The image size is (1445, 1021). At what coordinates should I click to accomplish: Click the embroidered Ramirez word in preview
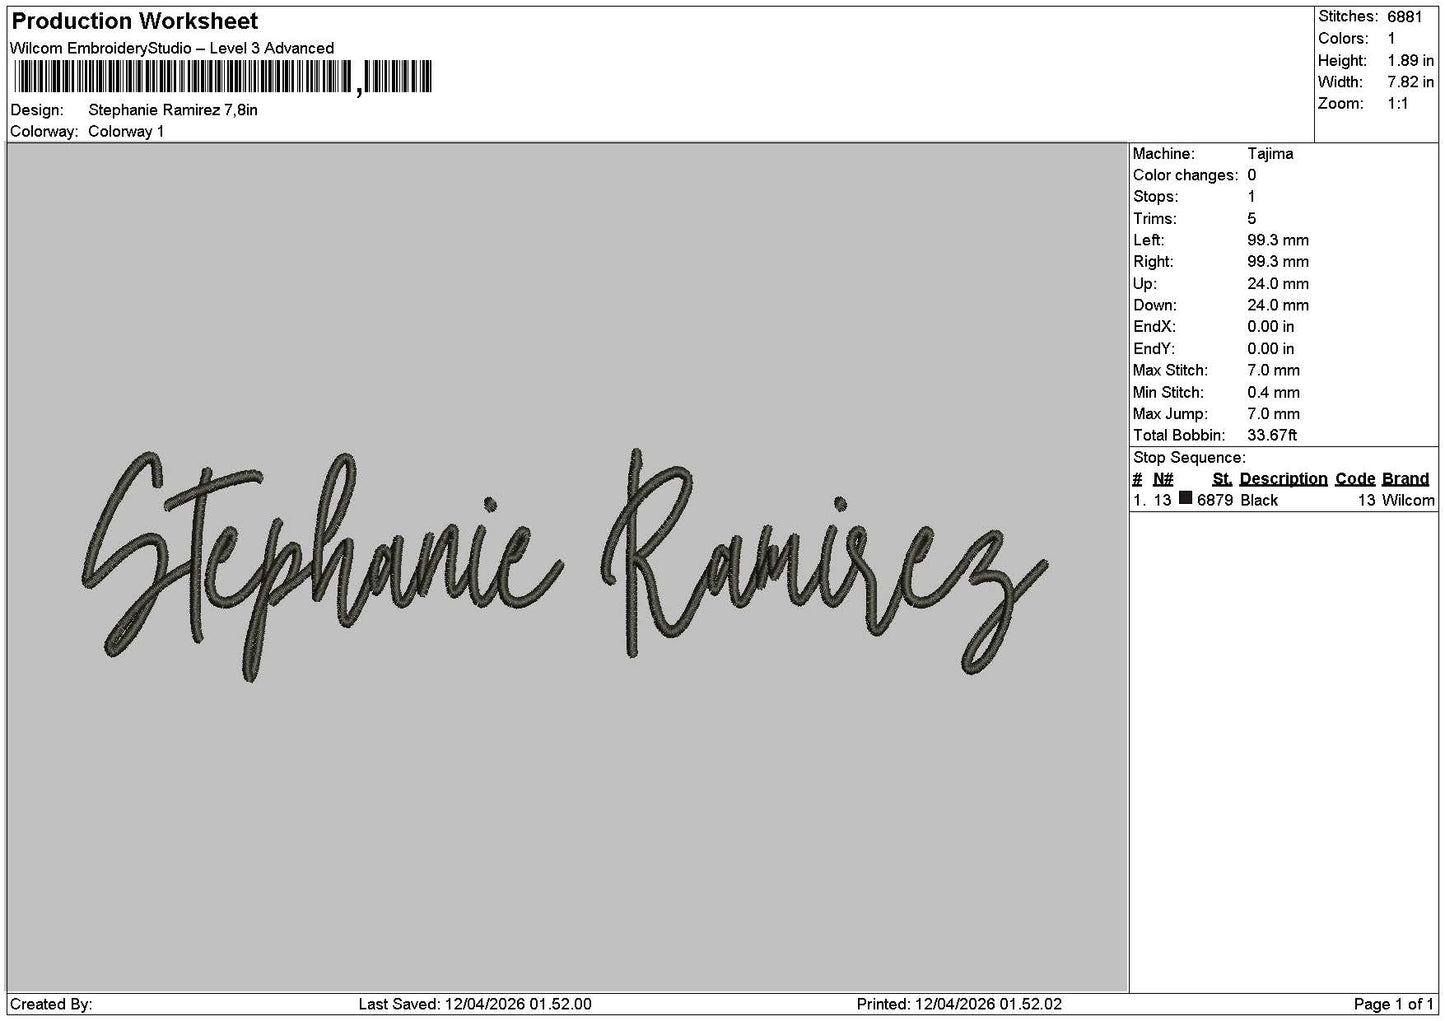coord(825,563)
